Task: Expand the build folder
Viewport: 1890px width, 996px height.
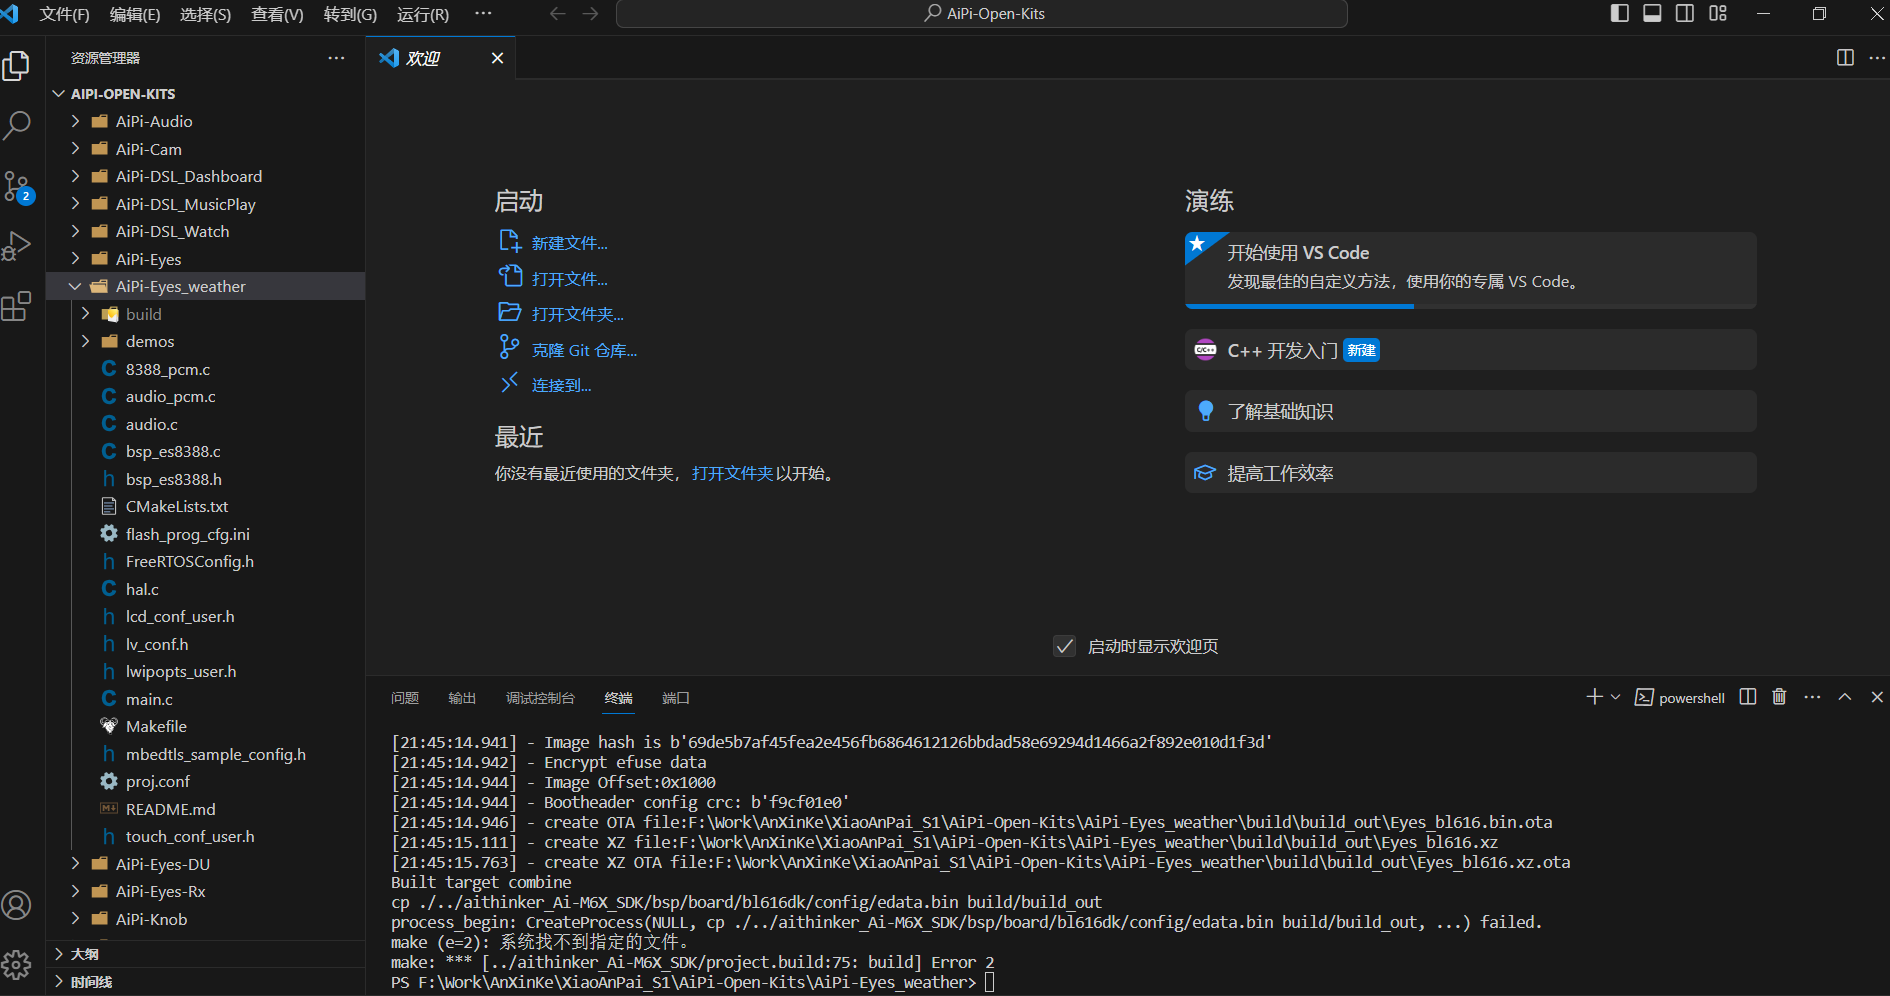Action: pyautogui.click(x=205, y=314)
